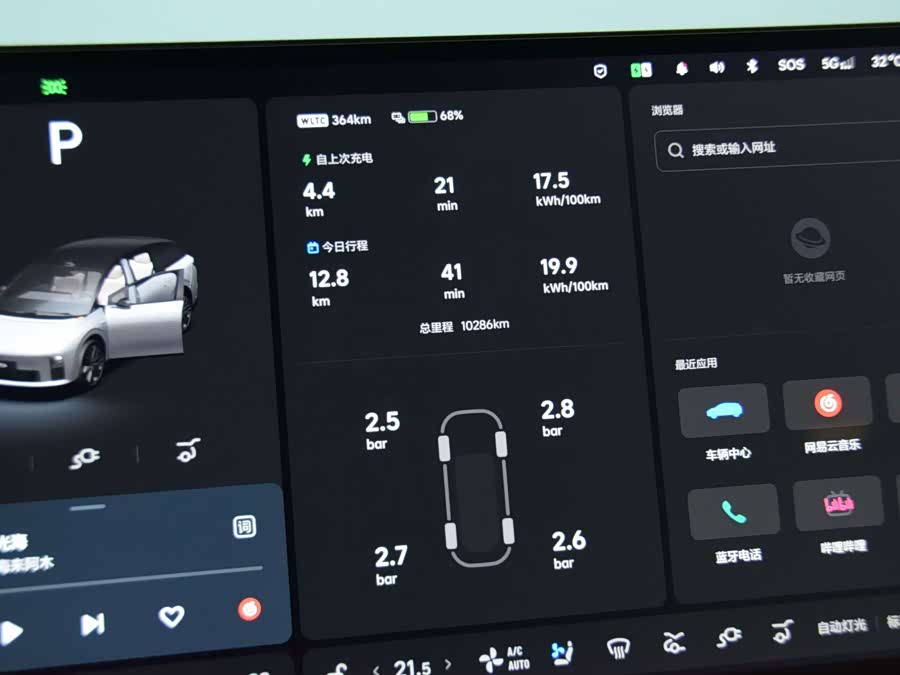Viewport: 900px width, 675px height.
Task: Select the 今日行程 trip heading
Action: (338, 247)
